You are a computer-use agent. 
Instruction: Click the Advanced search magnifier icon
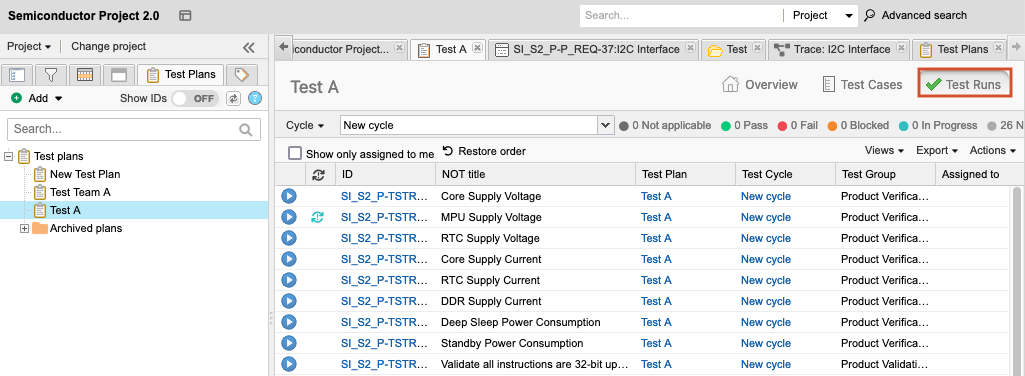(x=870, y=15)
